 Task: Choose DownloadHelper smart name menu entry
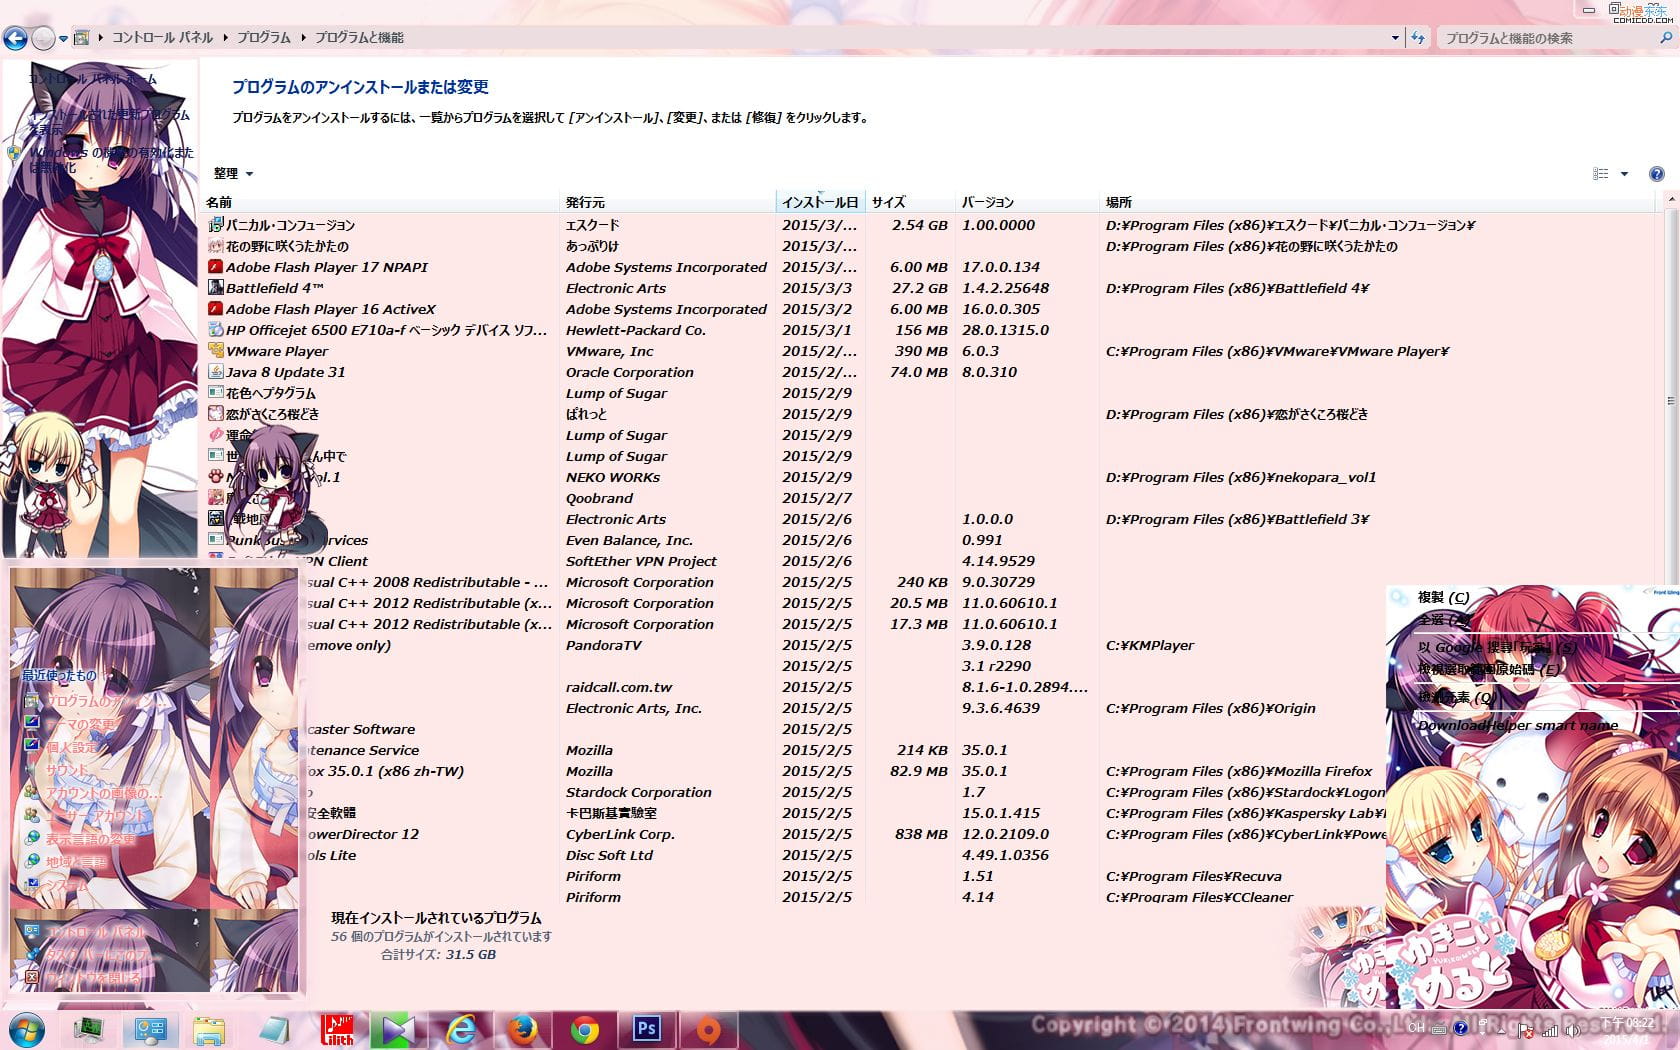(1517, 725)
